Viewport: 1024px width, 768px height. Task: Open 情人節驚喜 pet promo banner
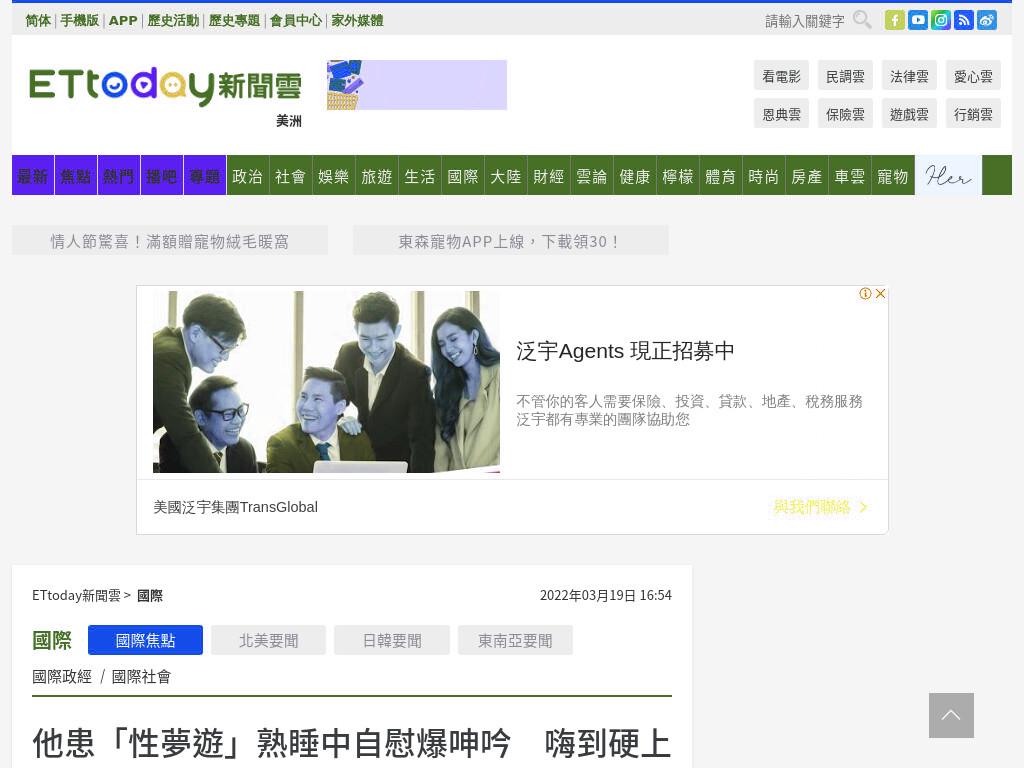click(170, 240)
